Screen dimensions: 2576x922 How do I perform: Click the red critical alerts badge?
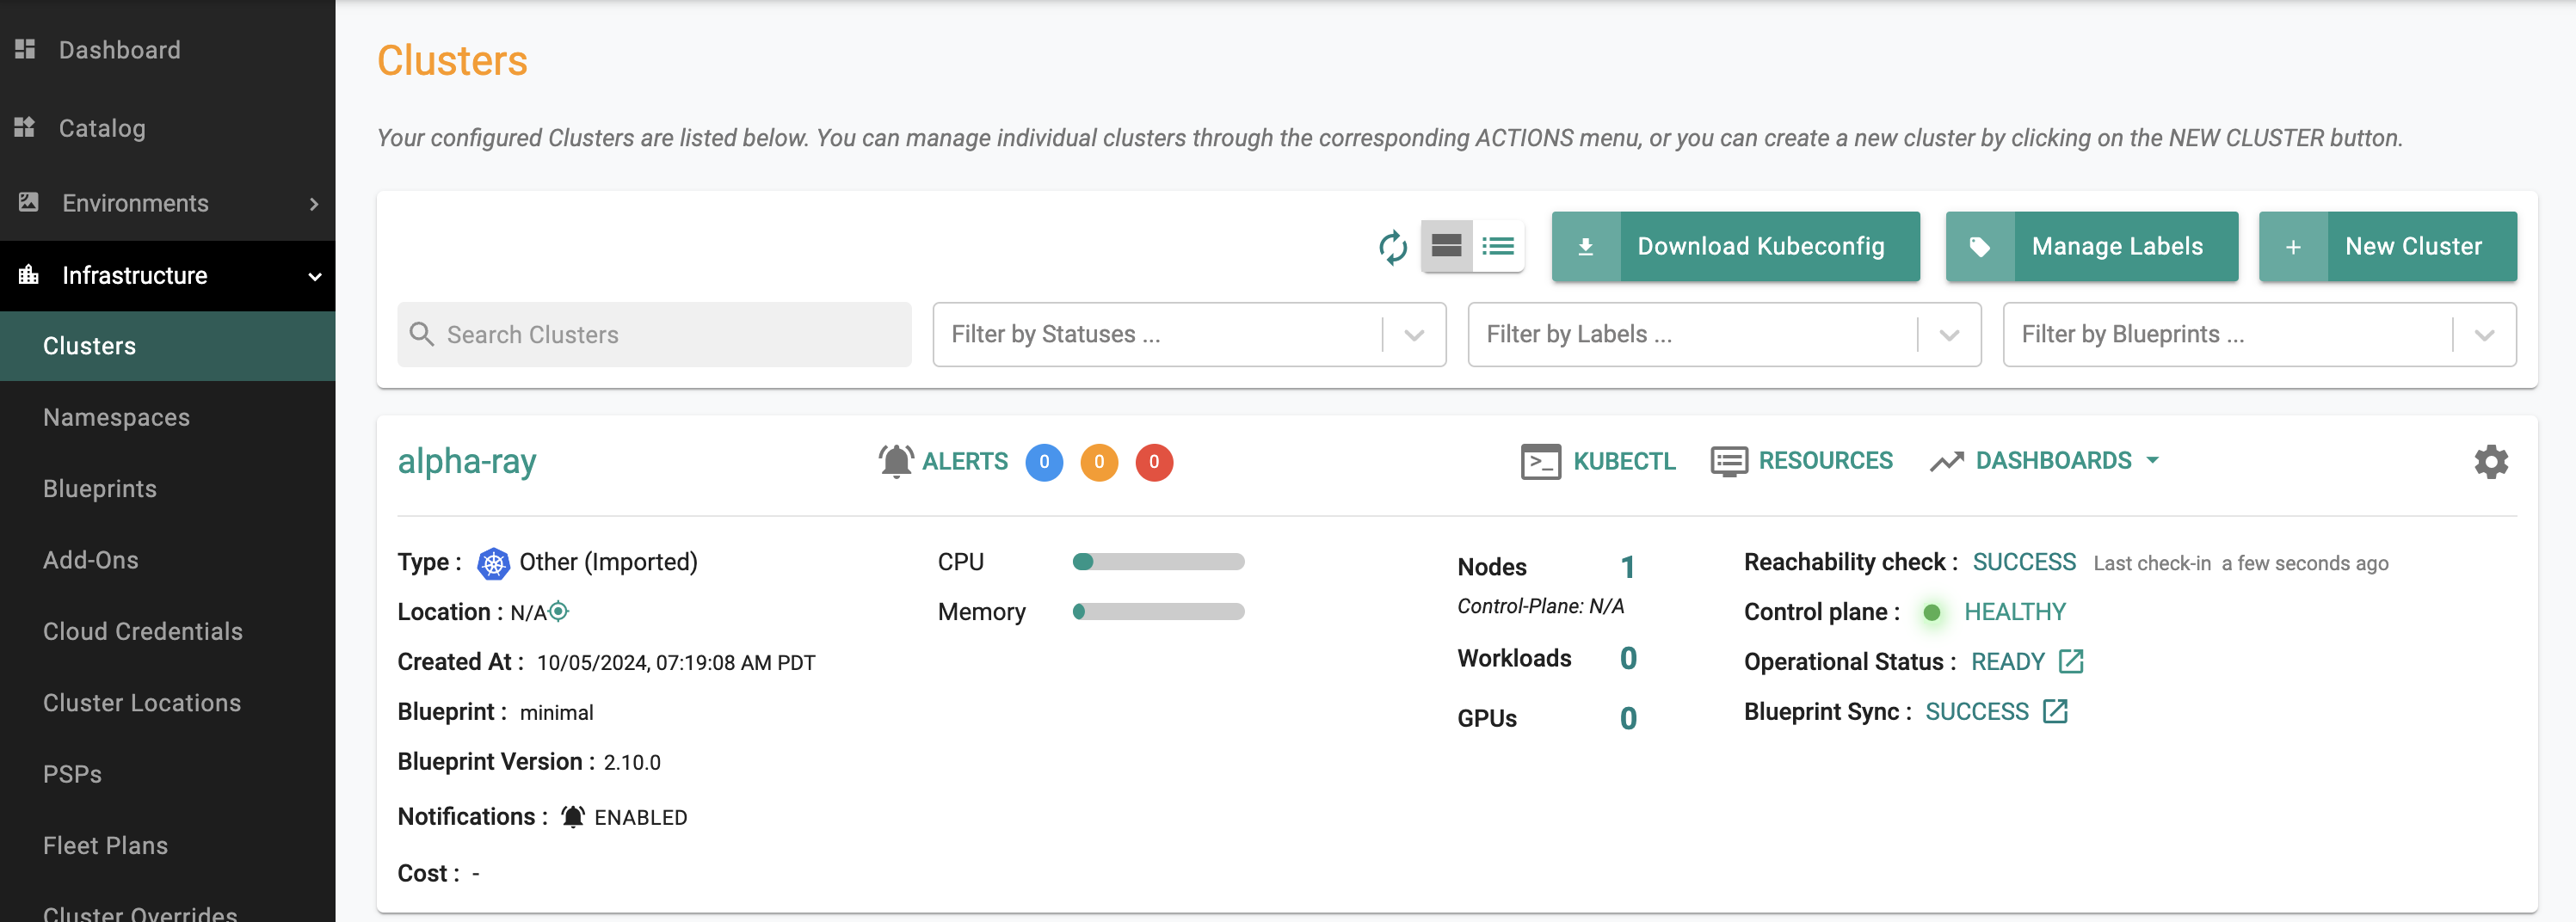click(x=1154, y=462)
